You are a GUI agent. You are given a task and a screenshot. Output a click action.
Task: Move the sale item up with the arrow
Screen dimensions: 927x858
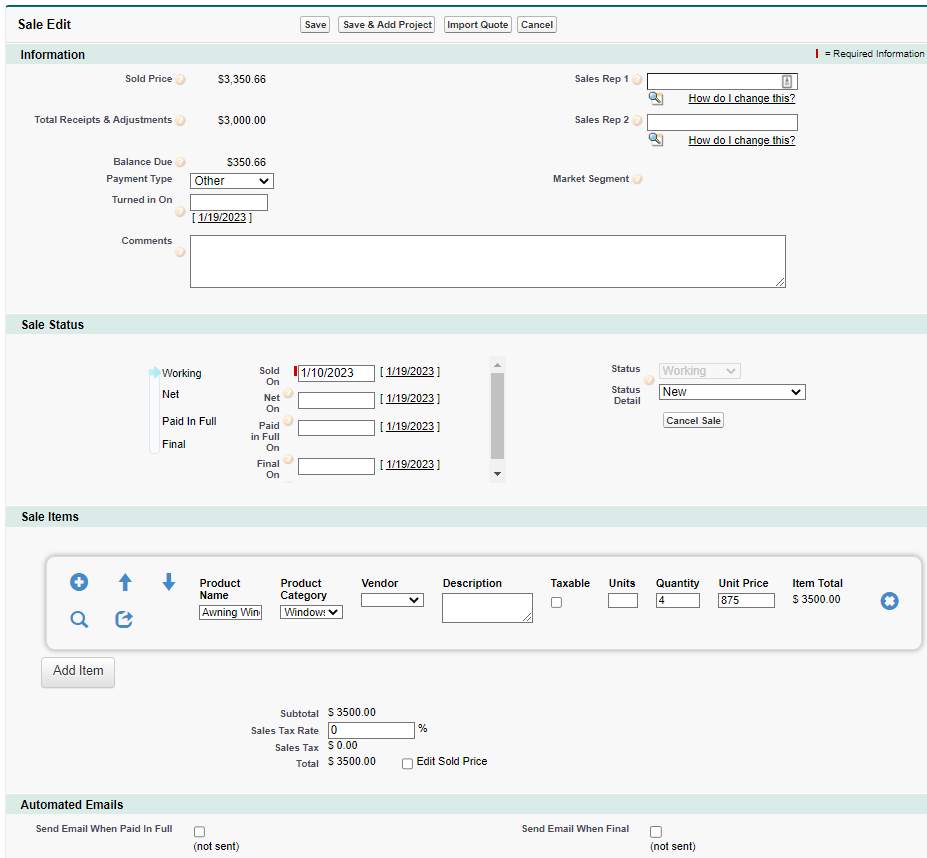pyautogui.click(x=125, y=582)
